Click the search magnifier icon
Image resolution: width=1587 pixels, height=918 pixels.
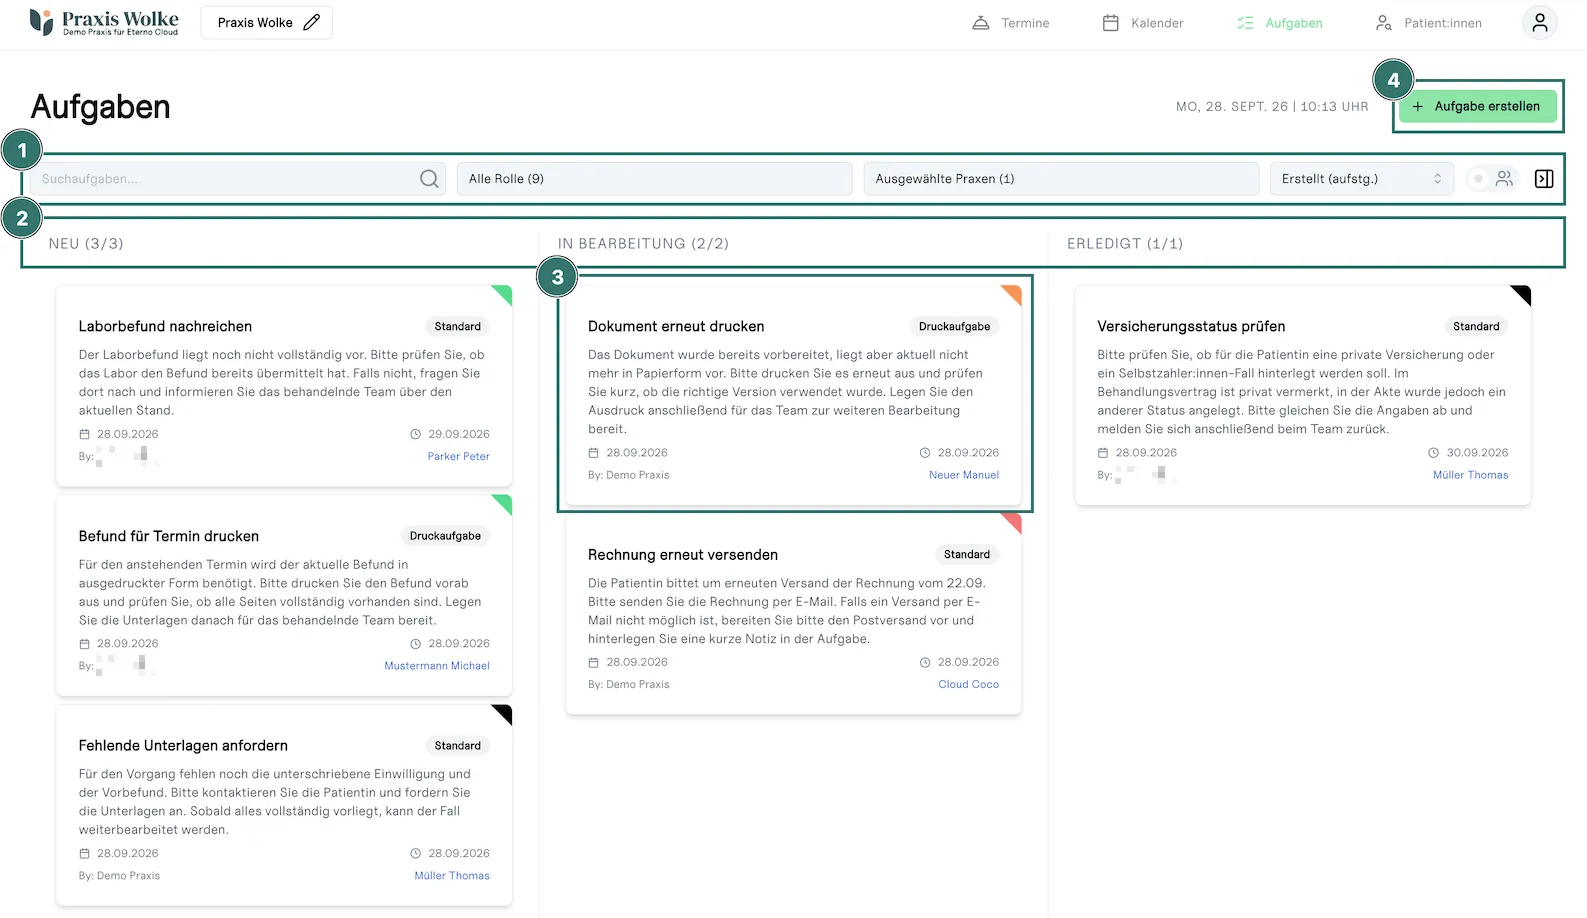[429, 179]
